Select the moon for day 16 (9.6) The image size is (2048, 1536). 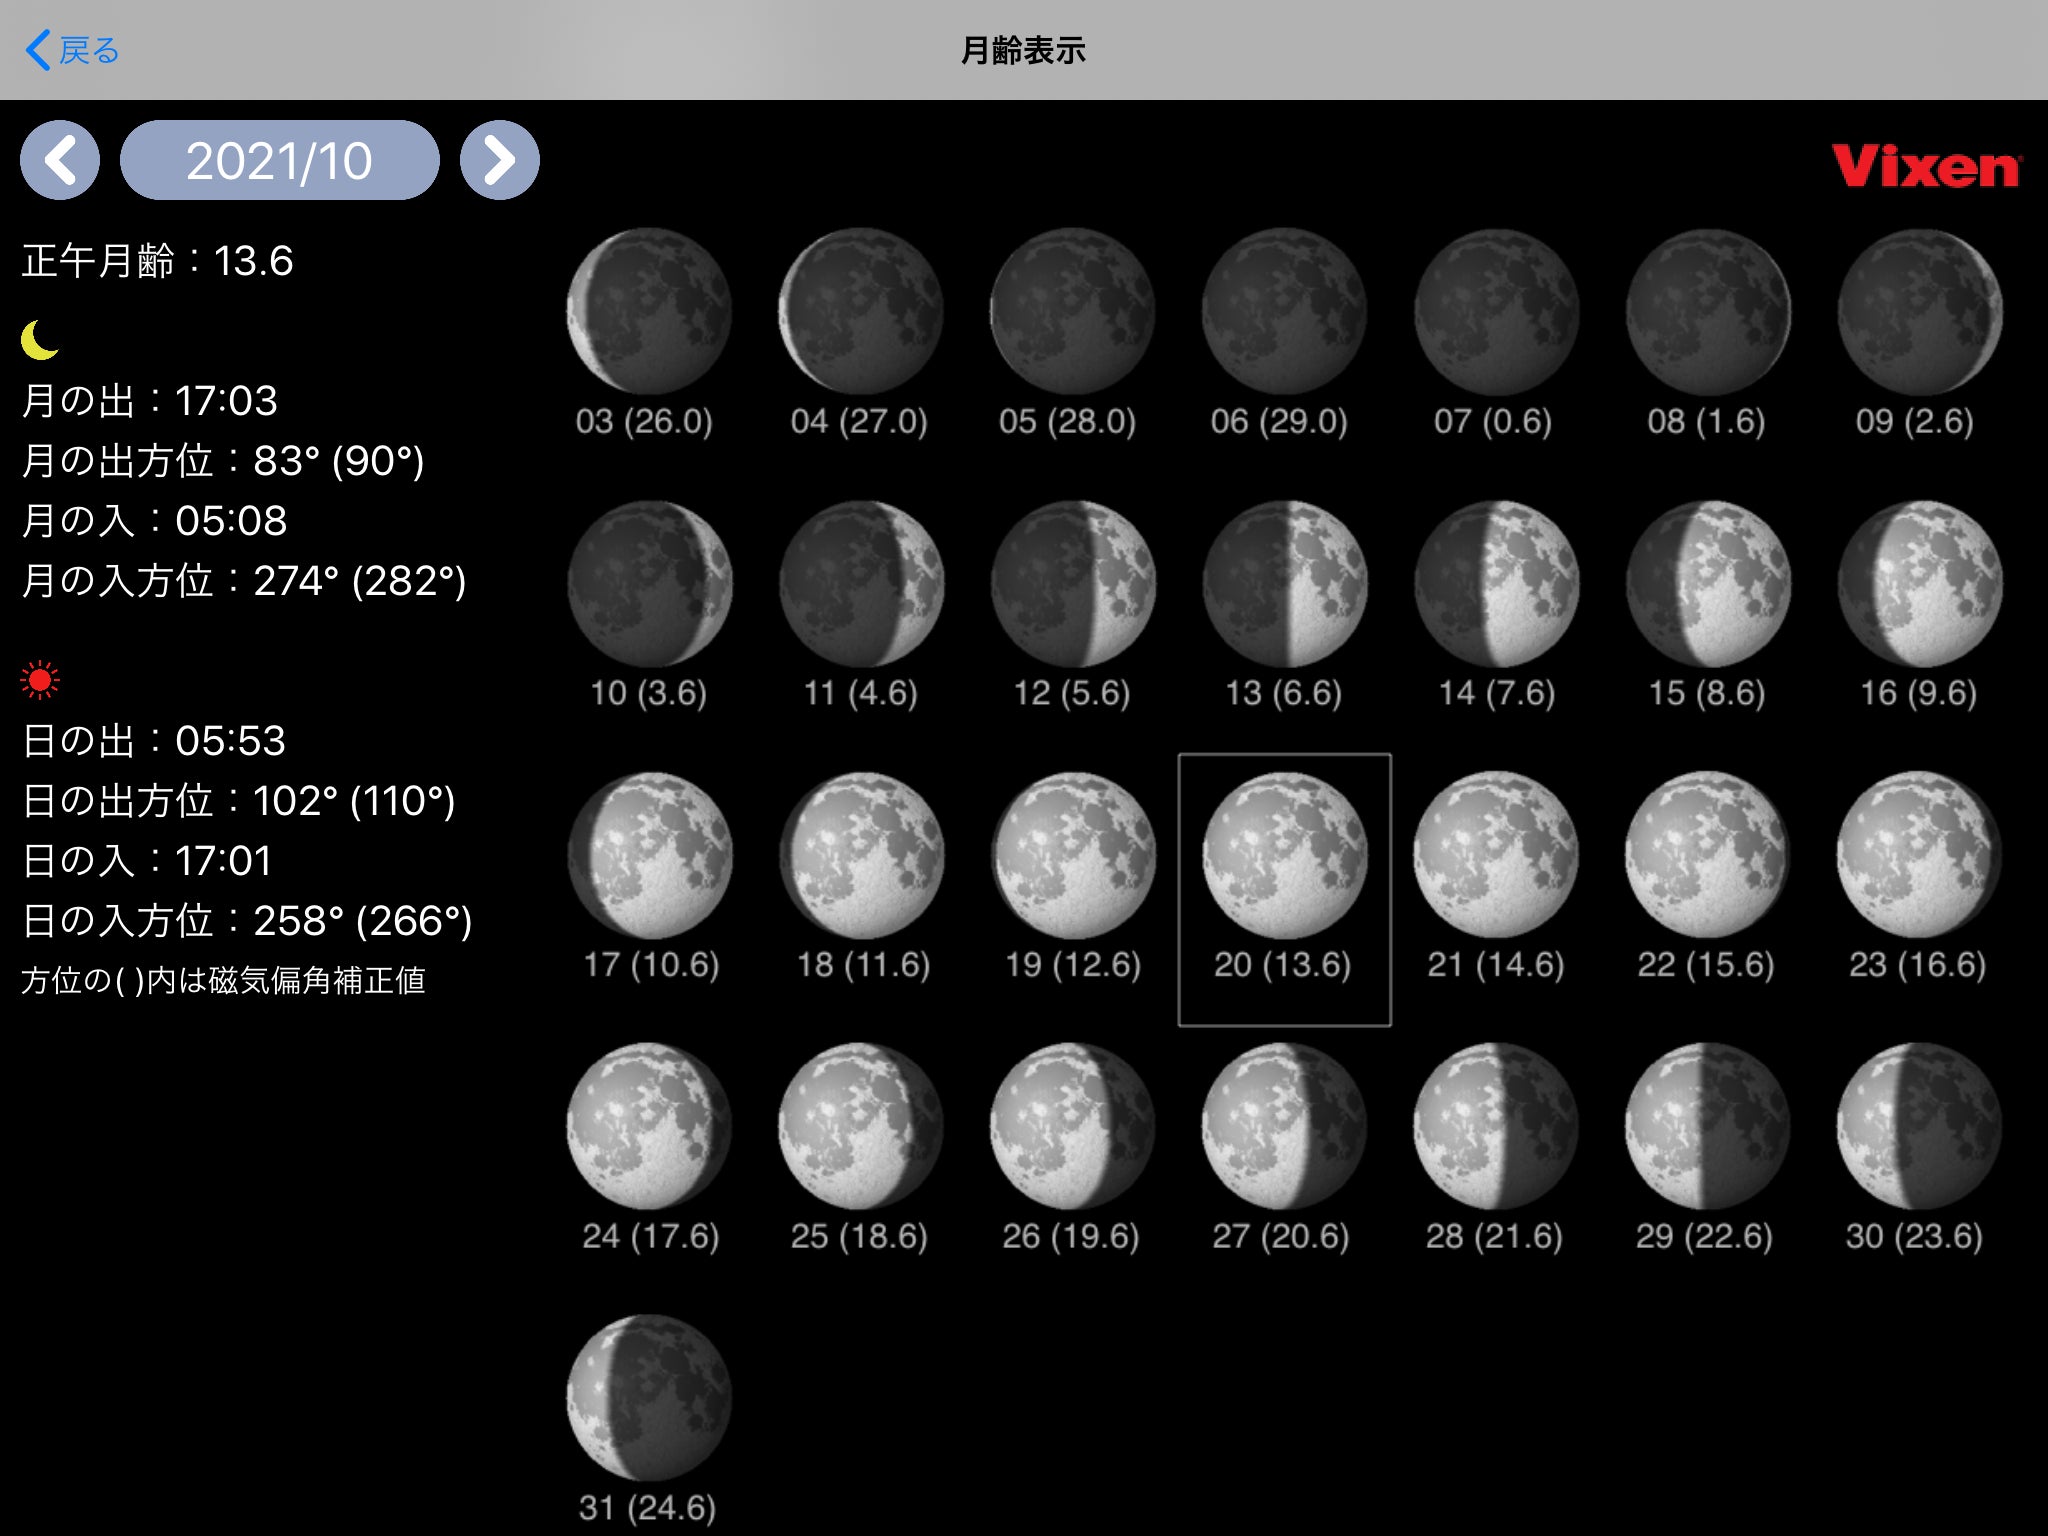[x=1920, y=584]
